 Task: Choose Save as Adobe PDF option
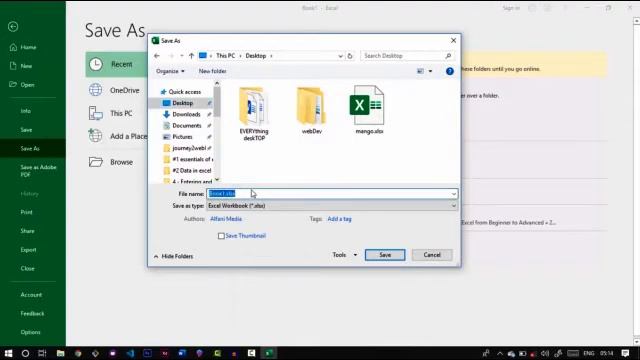click(x=38, y=171)
